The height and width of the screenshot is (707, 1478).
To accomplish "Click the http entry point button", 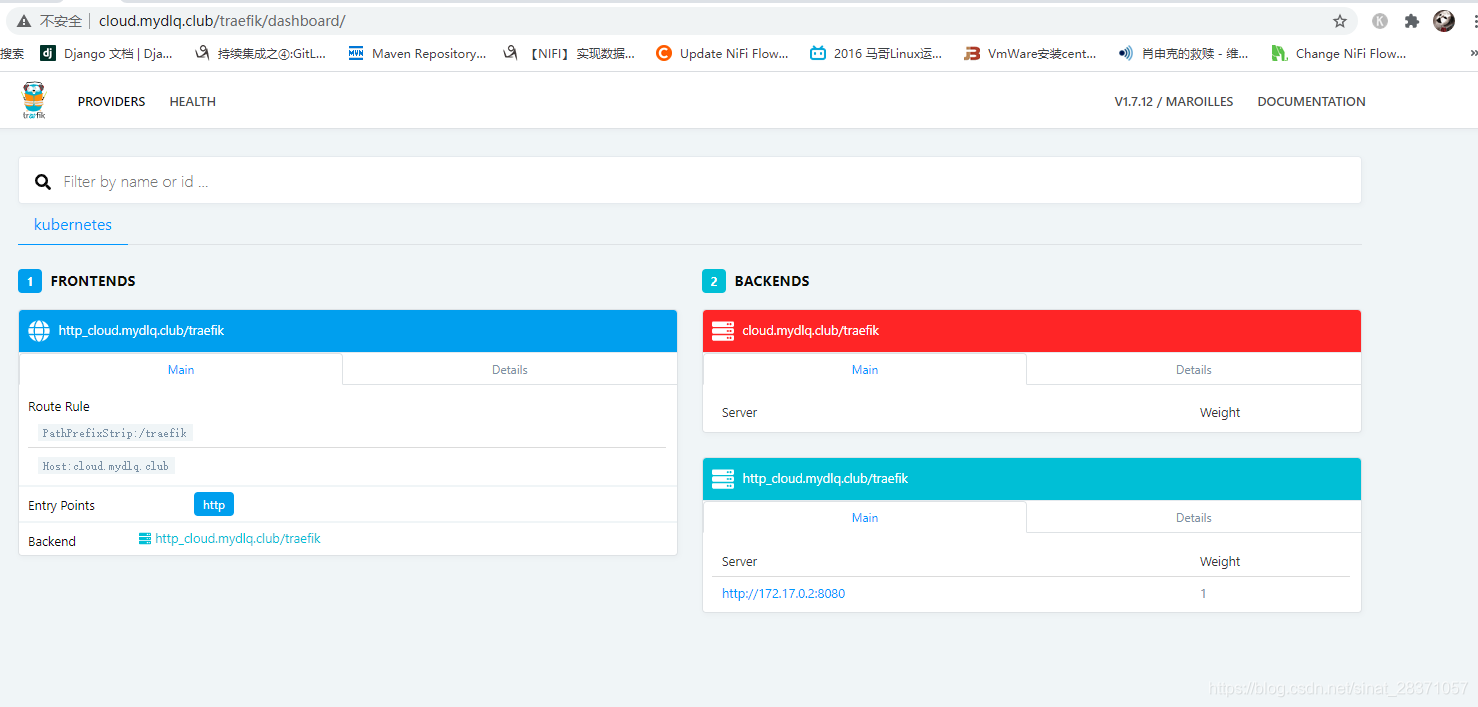I will coord(214,505).
